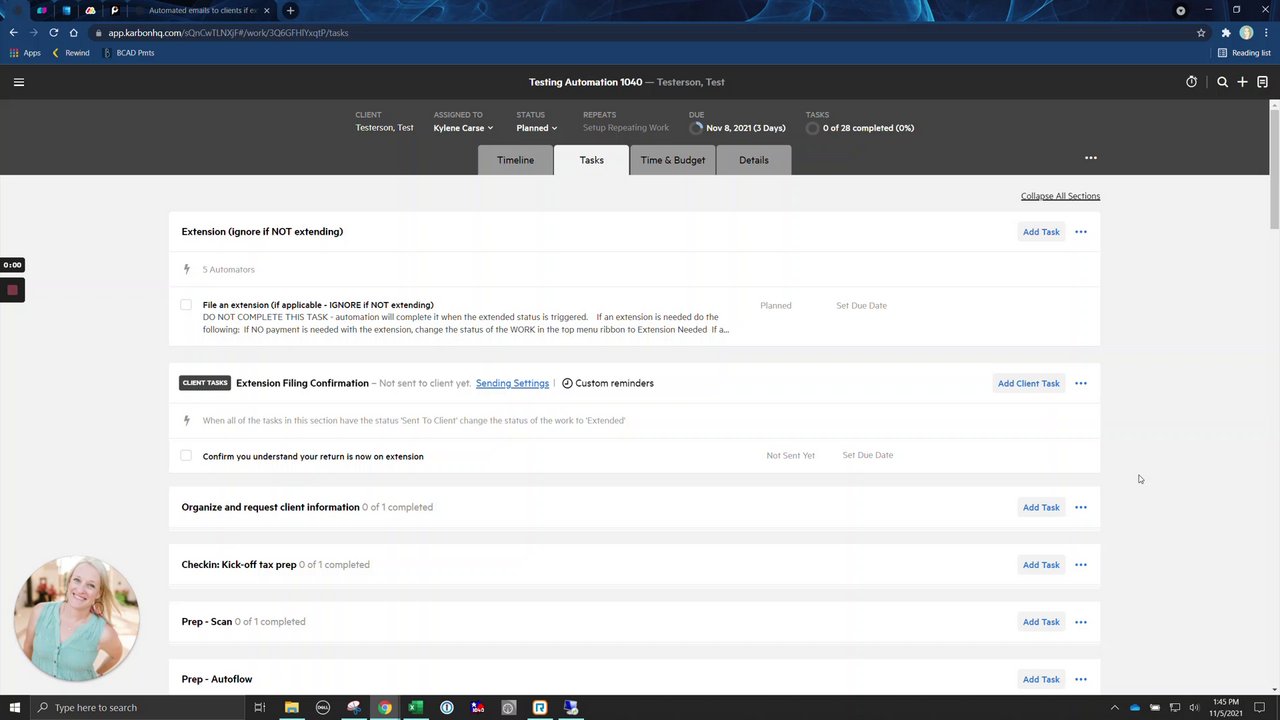Stop the screen recording with the red button
The height and width of the screenshot is (720, 1280).
pos(12,290)
